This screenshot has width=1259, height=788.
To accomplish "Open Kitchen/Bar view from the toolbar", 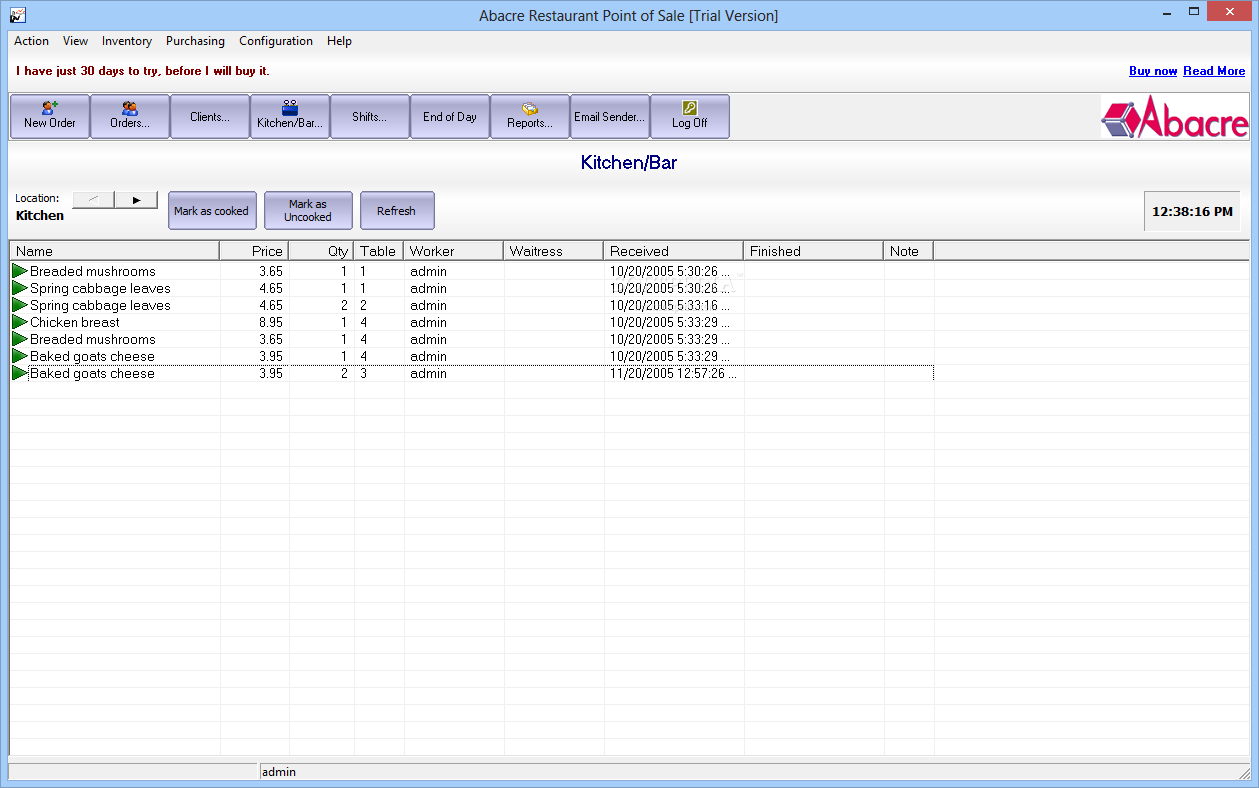I will tap(290, 116).
